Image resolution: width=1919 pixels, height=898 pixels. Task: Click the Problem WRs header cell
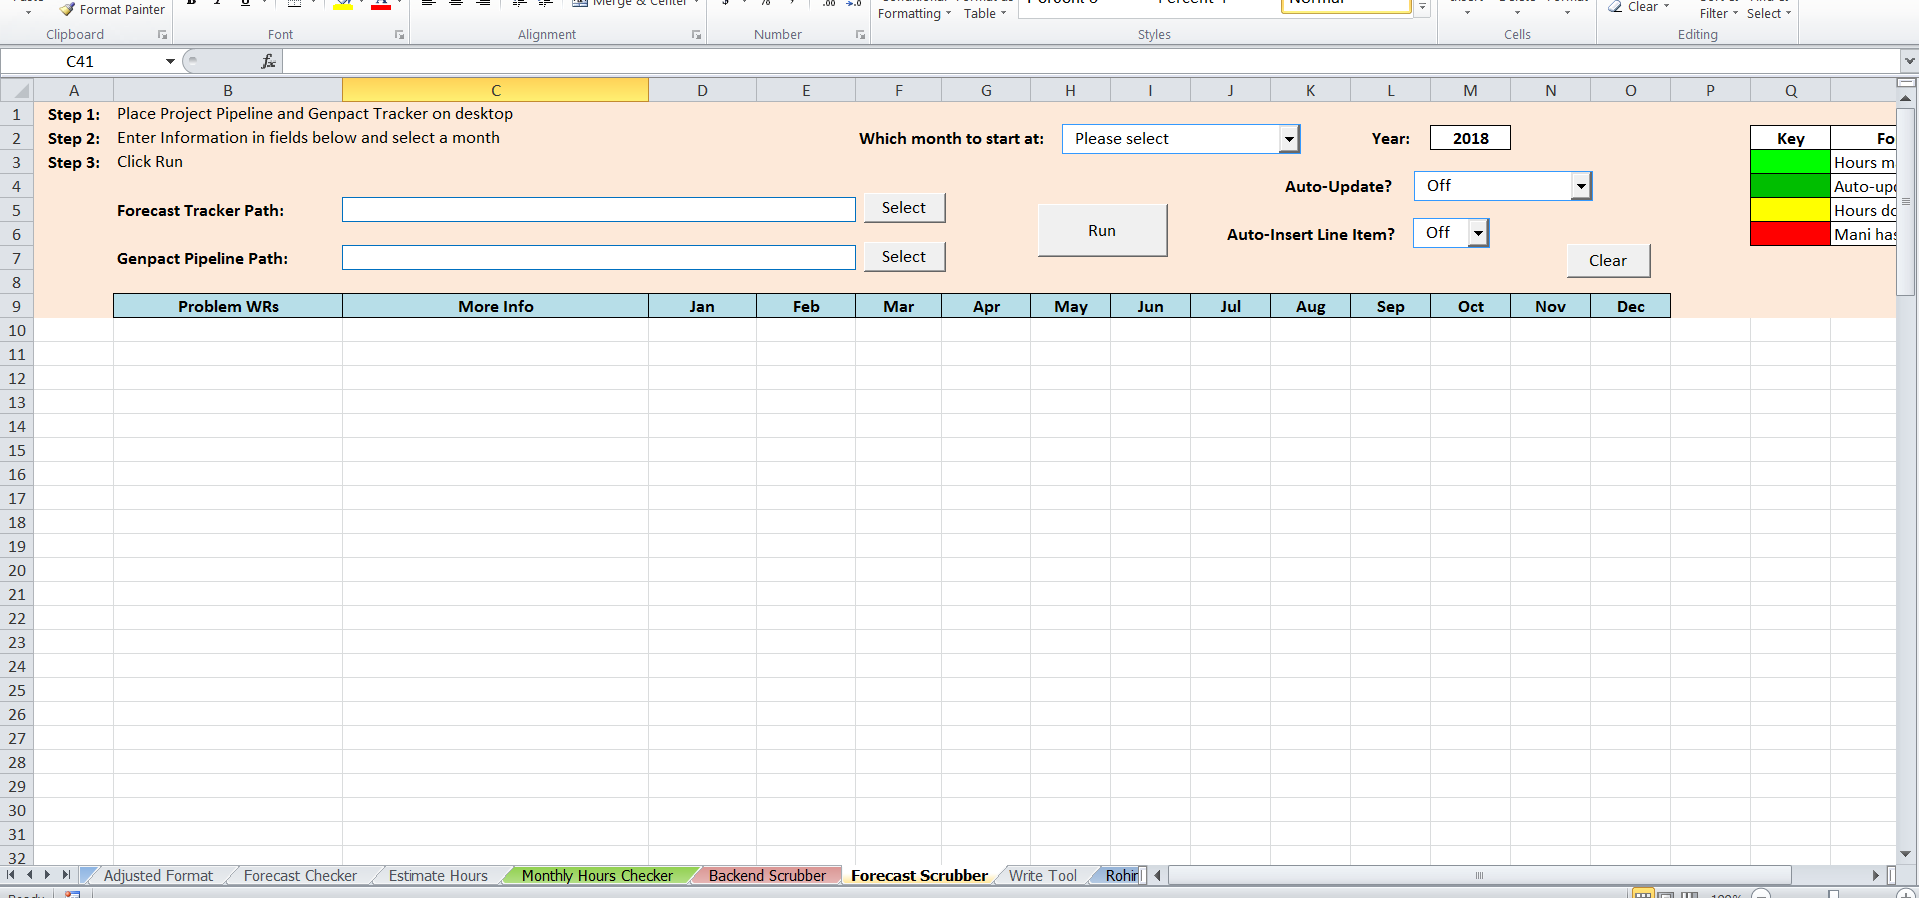[x=228, y=306]
